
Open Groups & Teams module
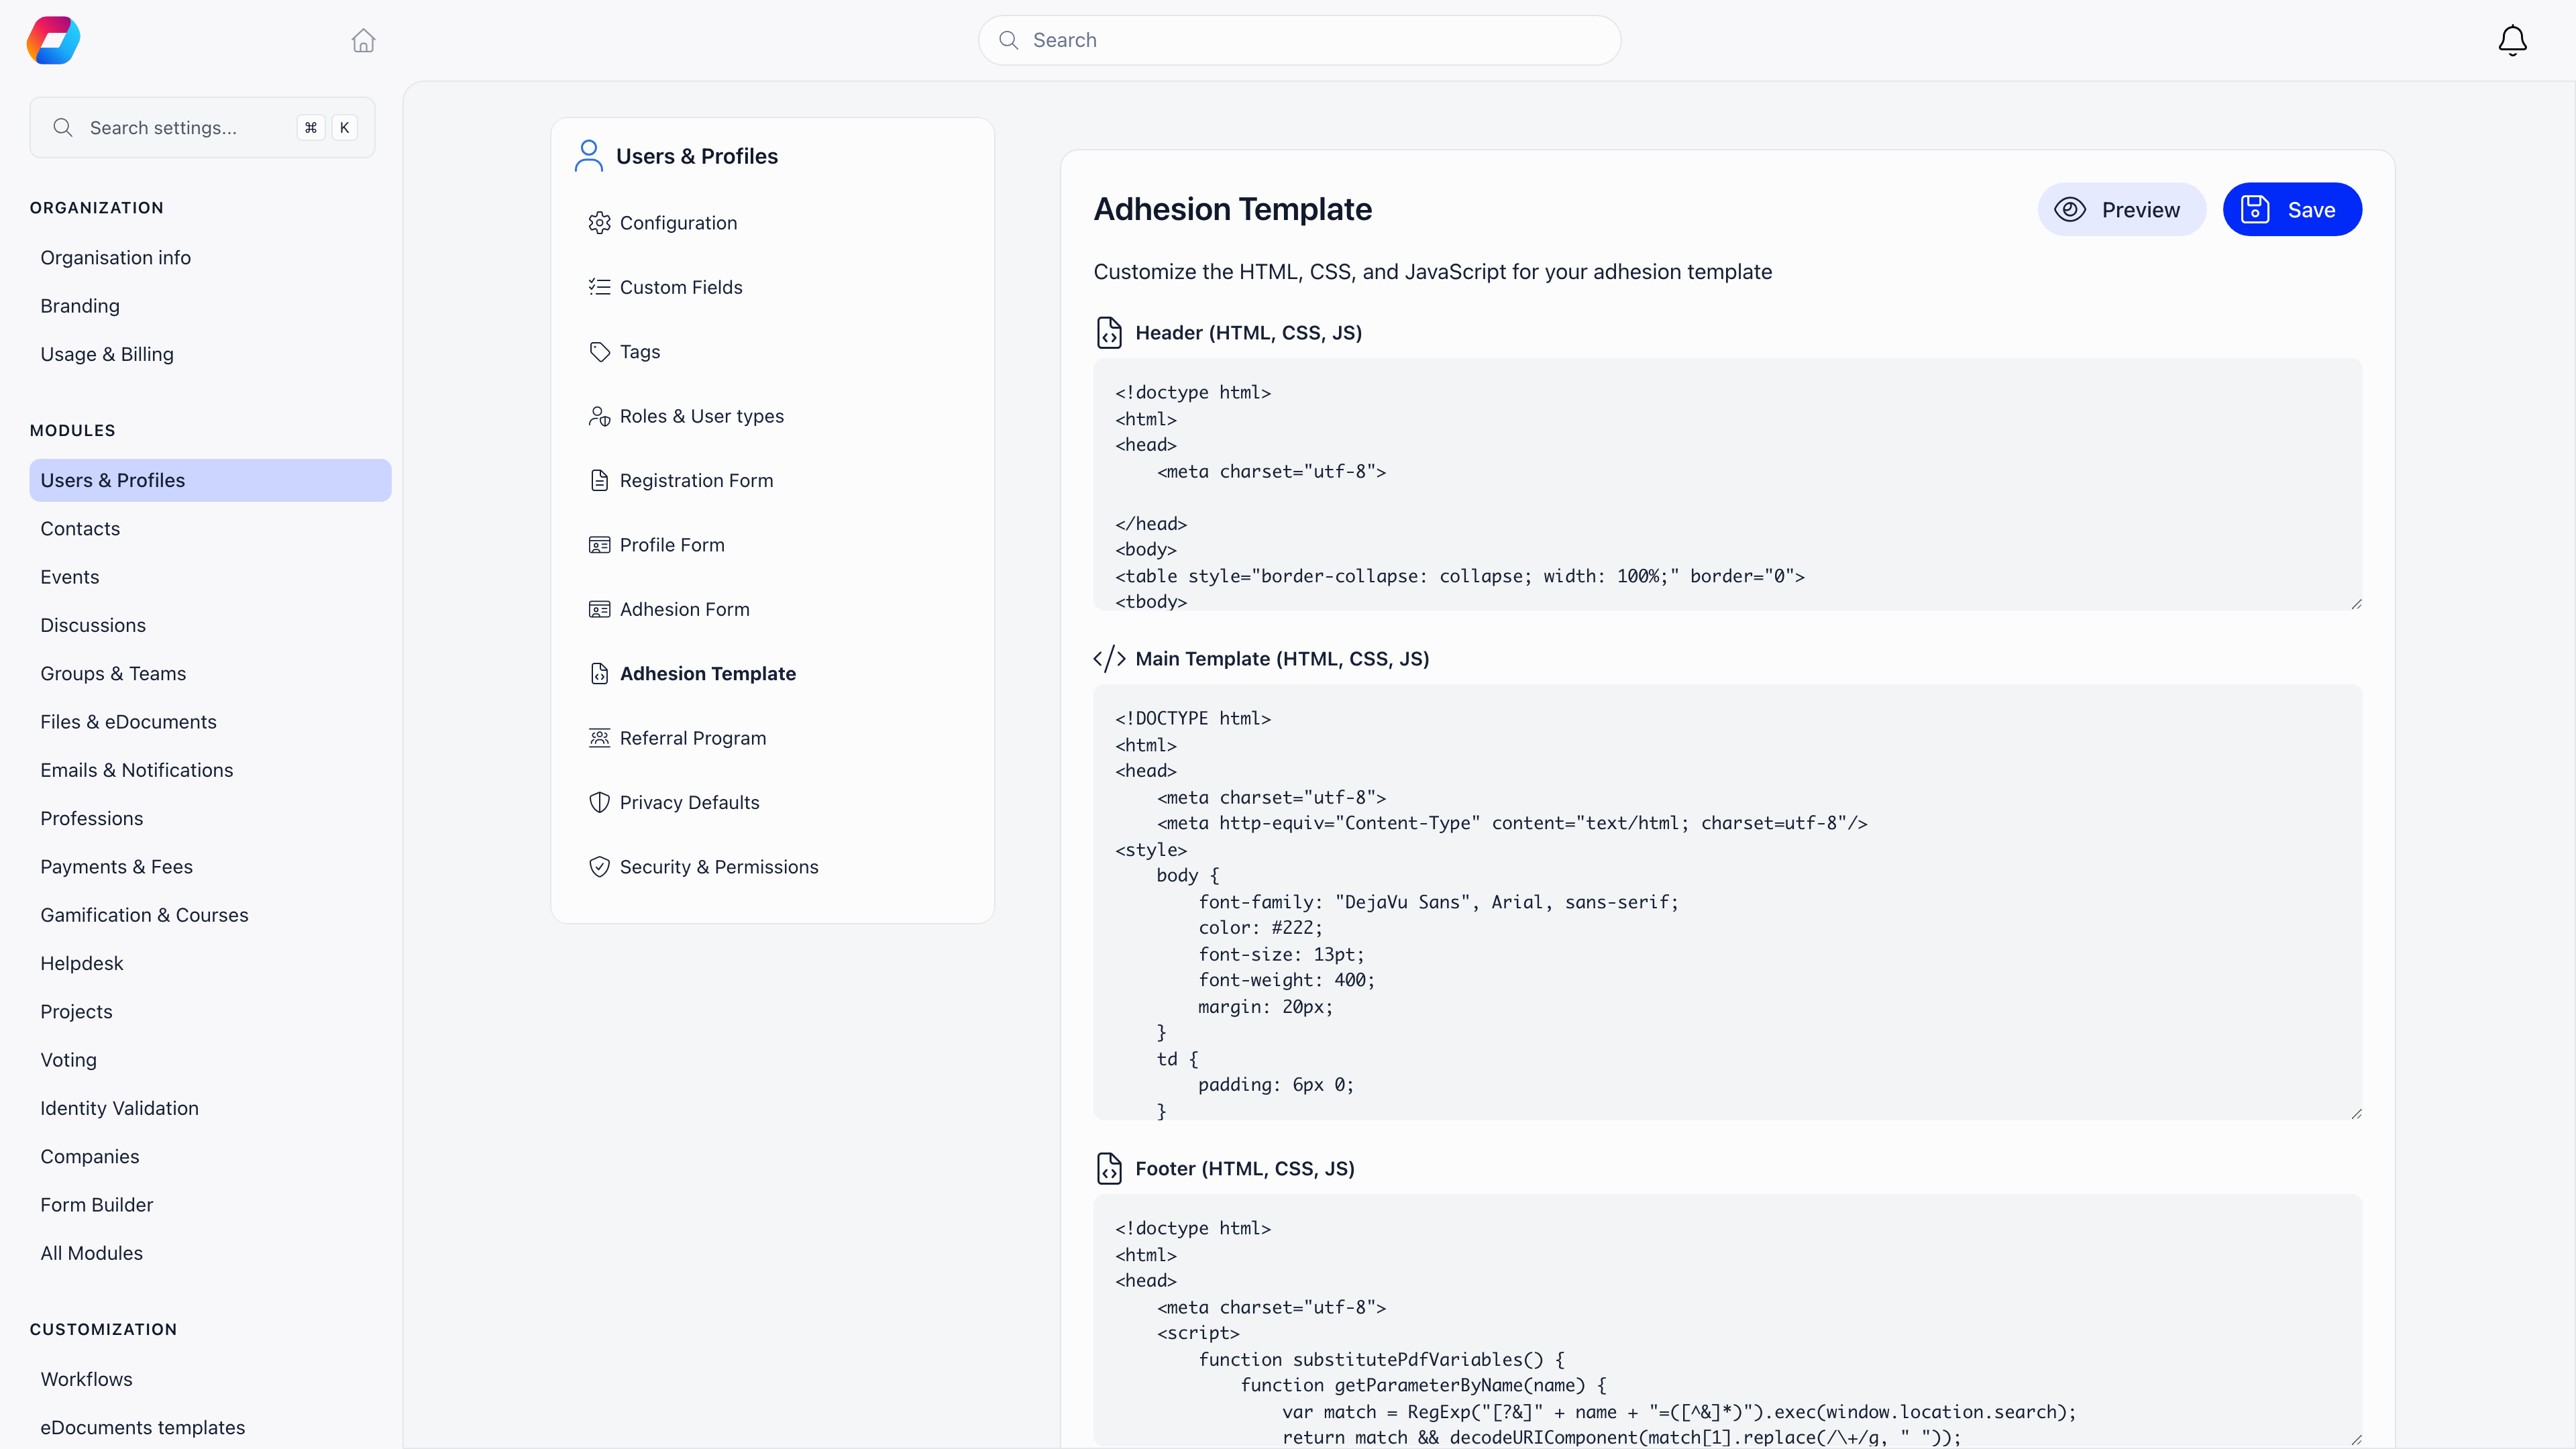pyautogui.click(x=113, y=674)
